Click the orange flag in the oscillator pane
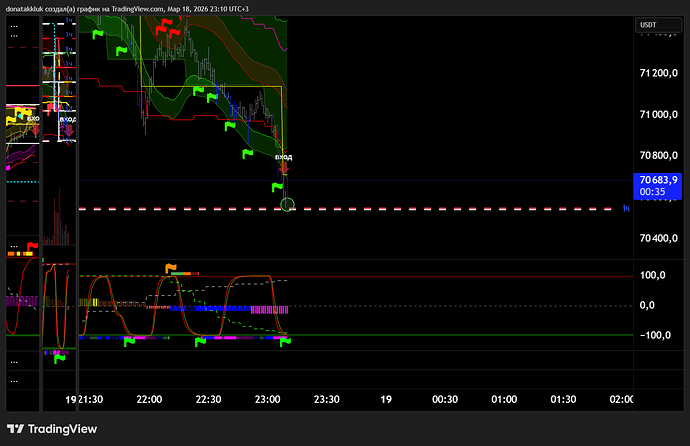The width and height of the screenshot is (690, 446). click(171, 268)
